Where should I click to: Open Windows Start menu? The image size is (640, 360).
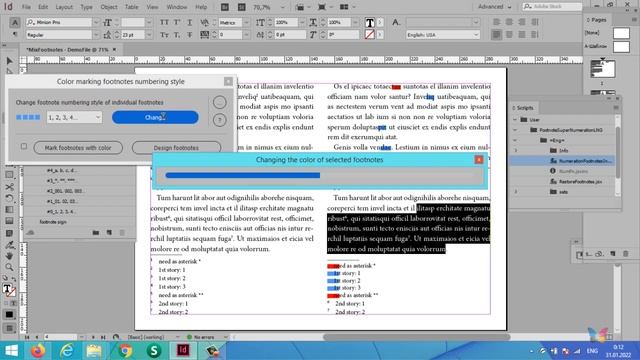(11, 350)
